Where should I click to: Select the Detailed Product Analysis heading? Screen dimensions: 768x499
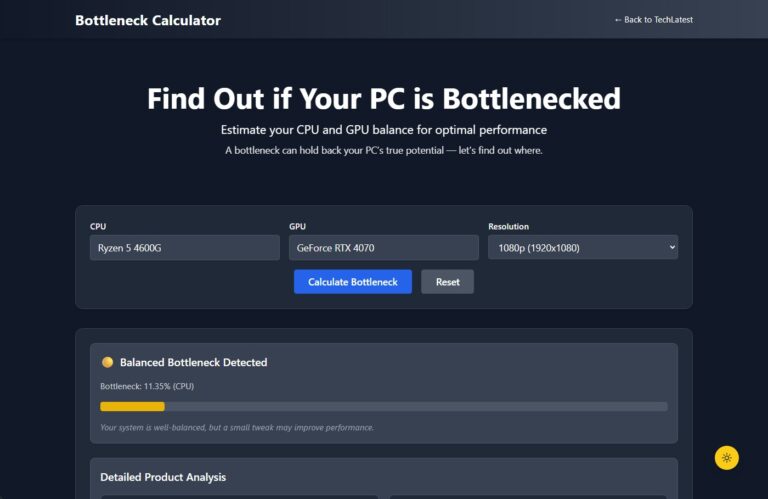(164, 477)
